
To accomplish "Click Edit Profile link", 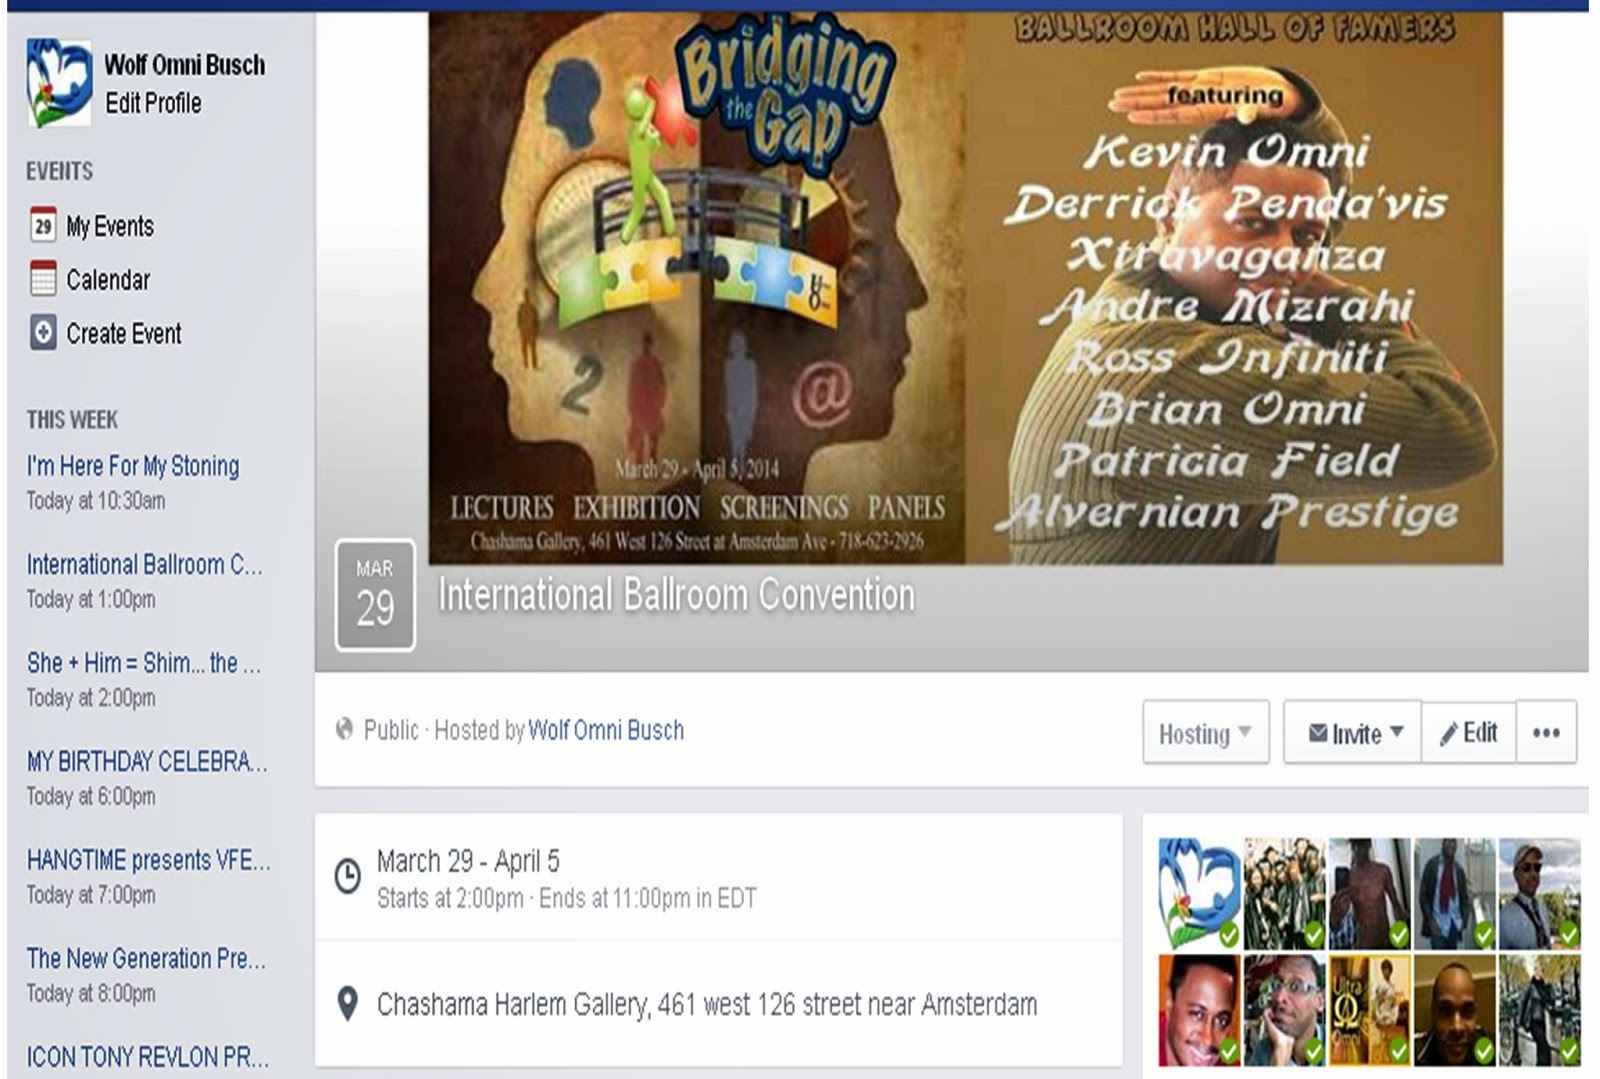I will (x=153, y=103).
